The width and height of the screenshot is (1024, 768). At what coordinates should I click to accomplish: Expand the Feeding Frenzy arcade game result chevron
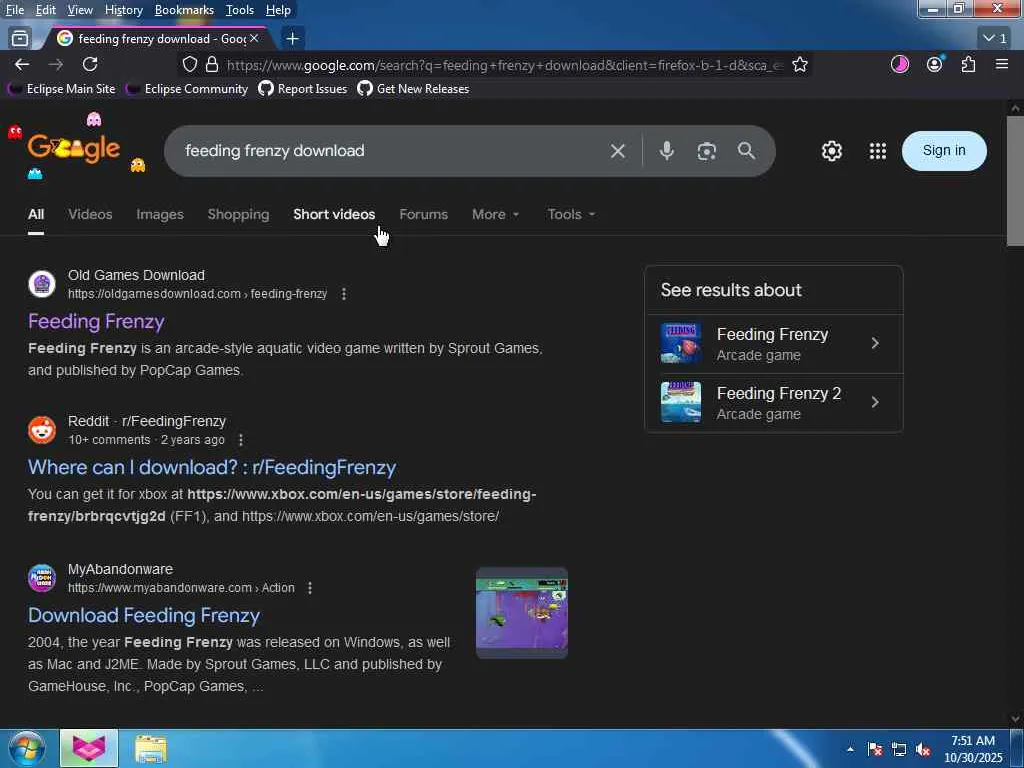[875, 344]
